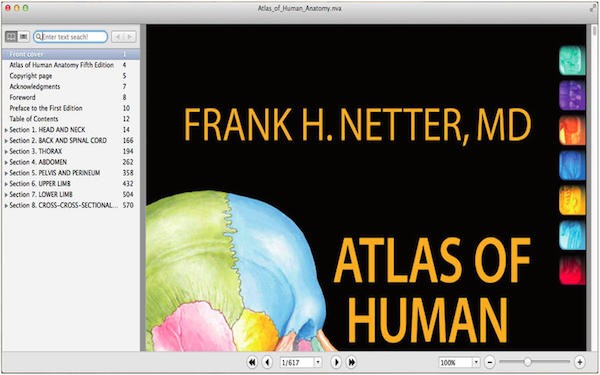Expand Section 1. HEAD AND NECK
Screen dimensions: 600x375
(6, 130)
